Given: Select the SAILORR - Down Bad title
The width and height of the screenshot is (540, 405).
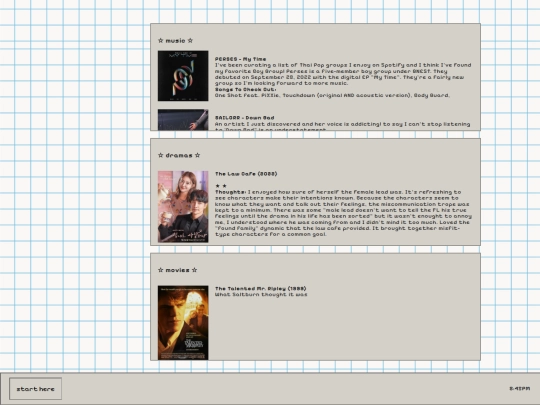Looking at the screenshot, I should click(x=245, y=118).
